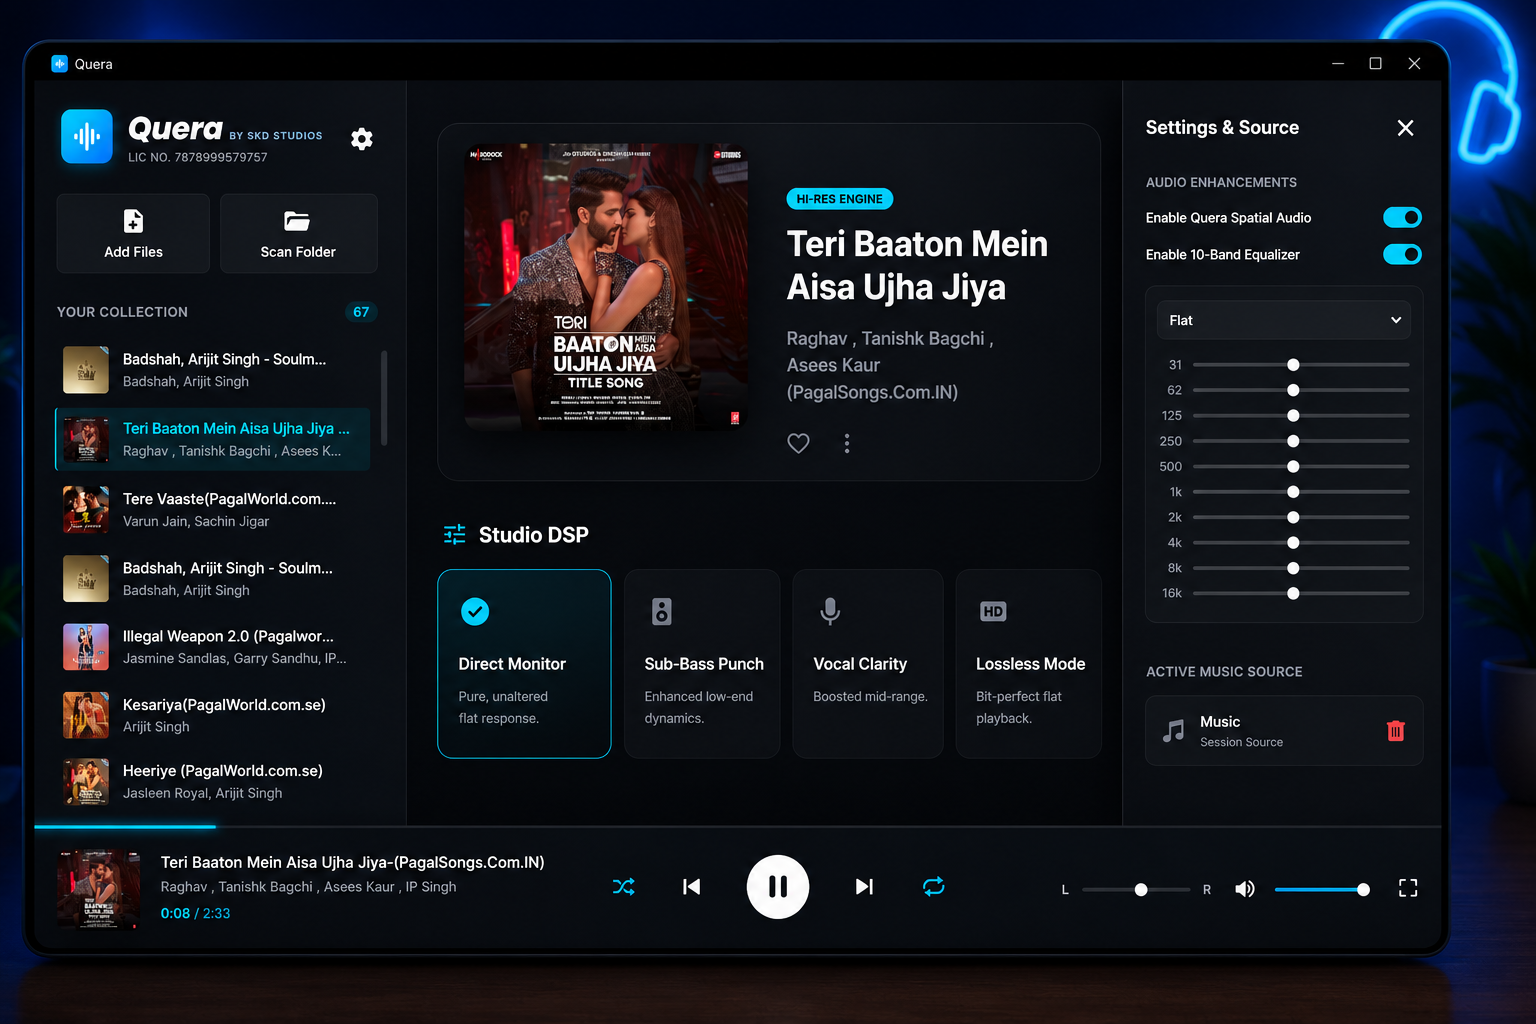Click the Lossless Mode HD icon

click(x=993, y=611)
